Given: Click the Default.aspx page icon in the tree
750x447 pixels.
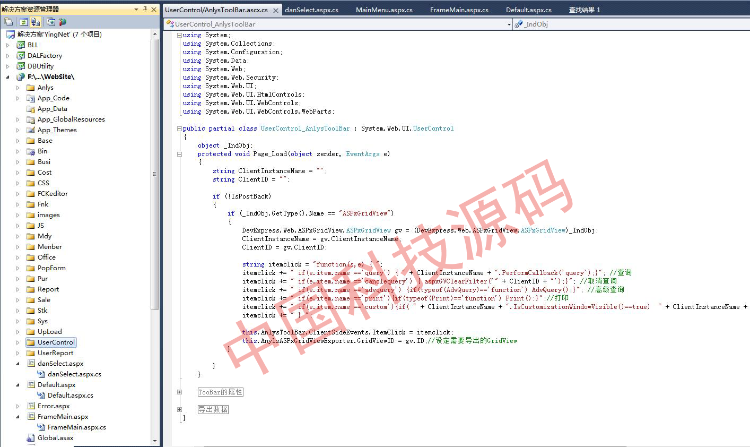Looking at the screenshot, I should pyautogui.click(x=31, y=384).
